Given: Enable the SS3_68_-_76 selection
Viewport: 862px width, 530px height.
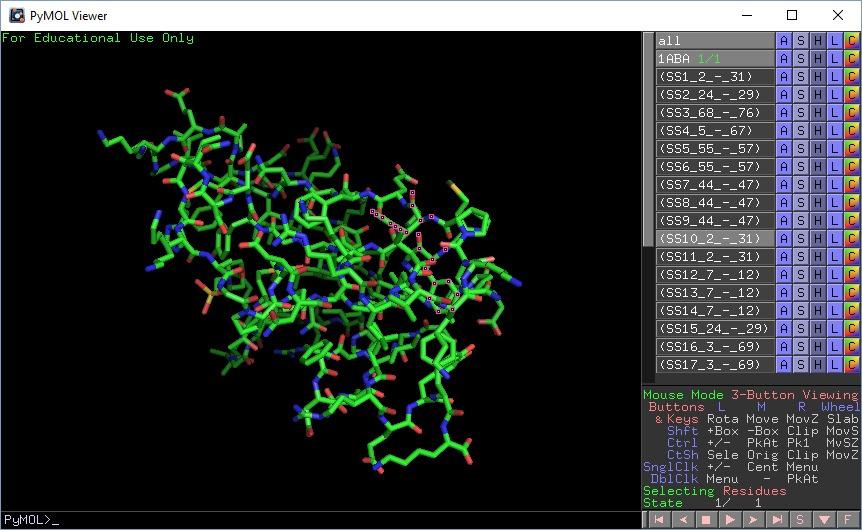Looking at the screenshot, I should point(715,113).
